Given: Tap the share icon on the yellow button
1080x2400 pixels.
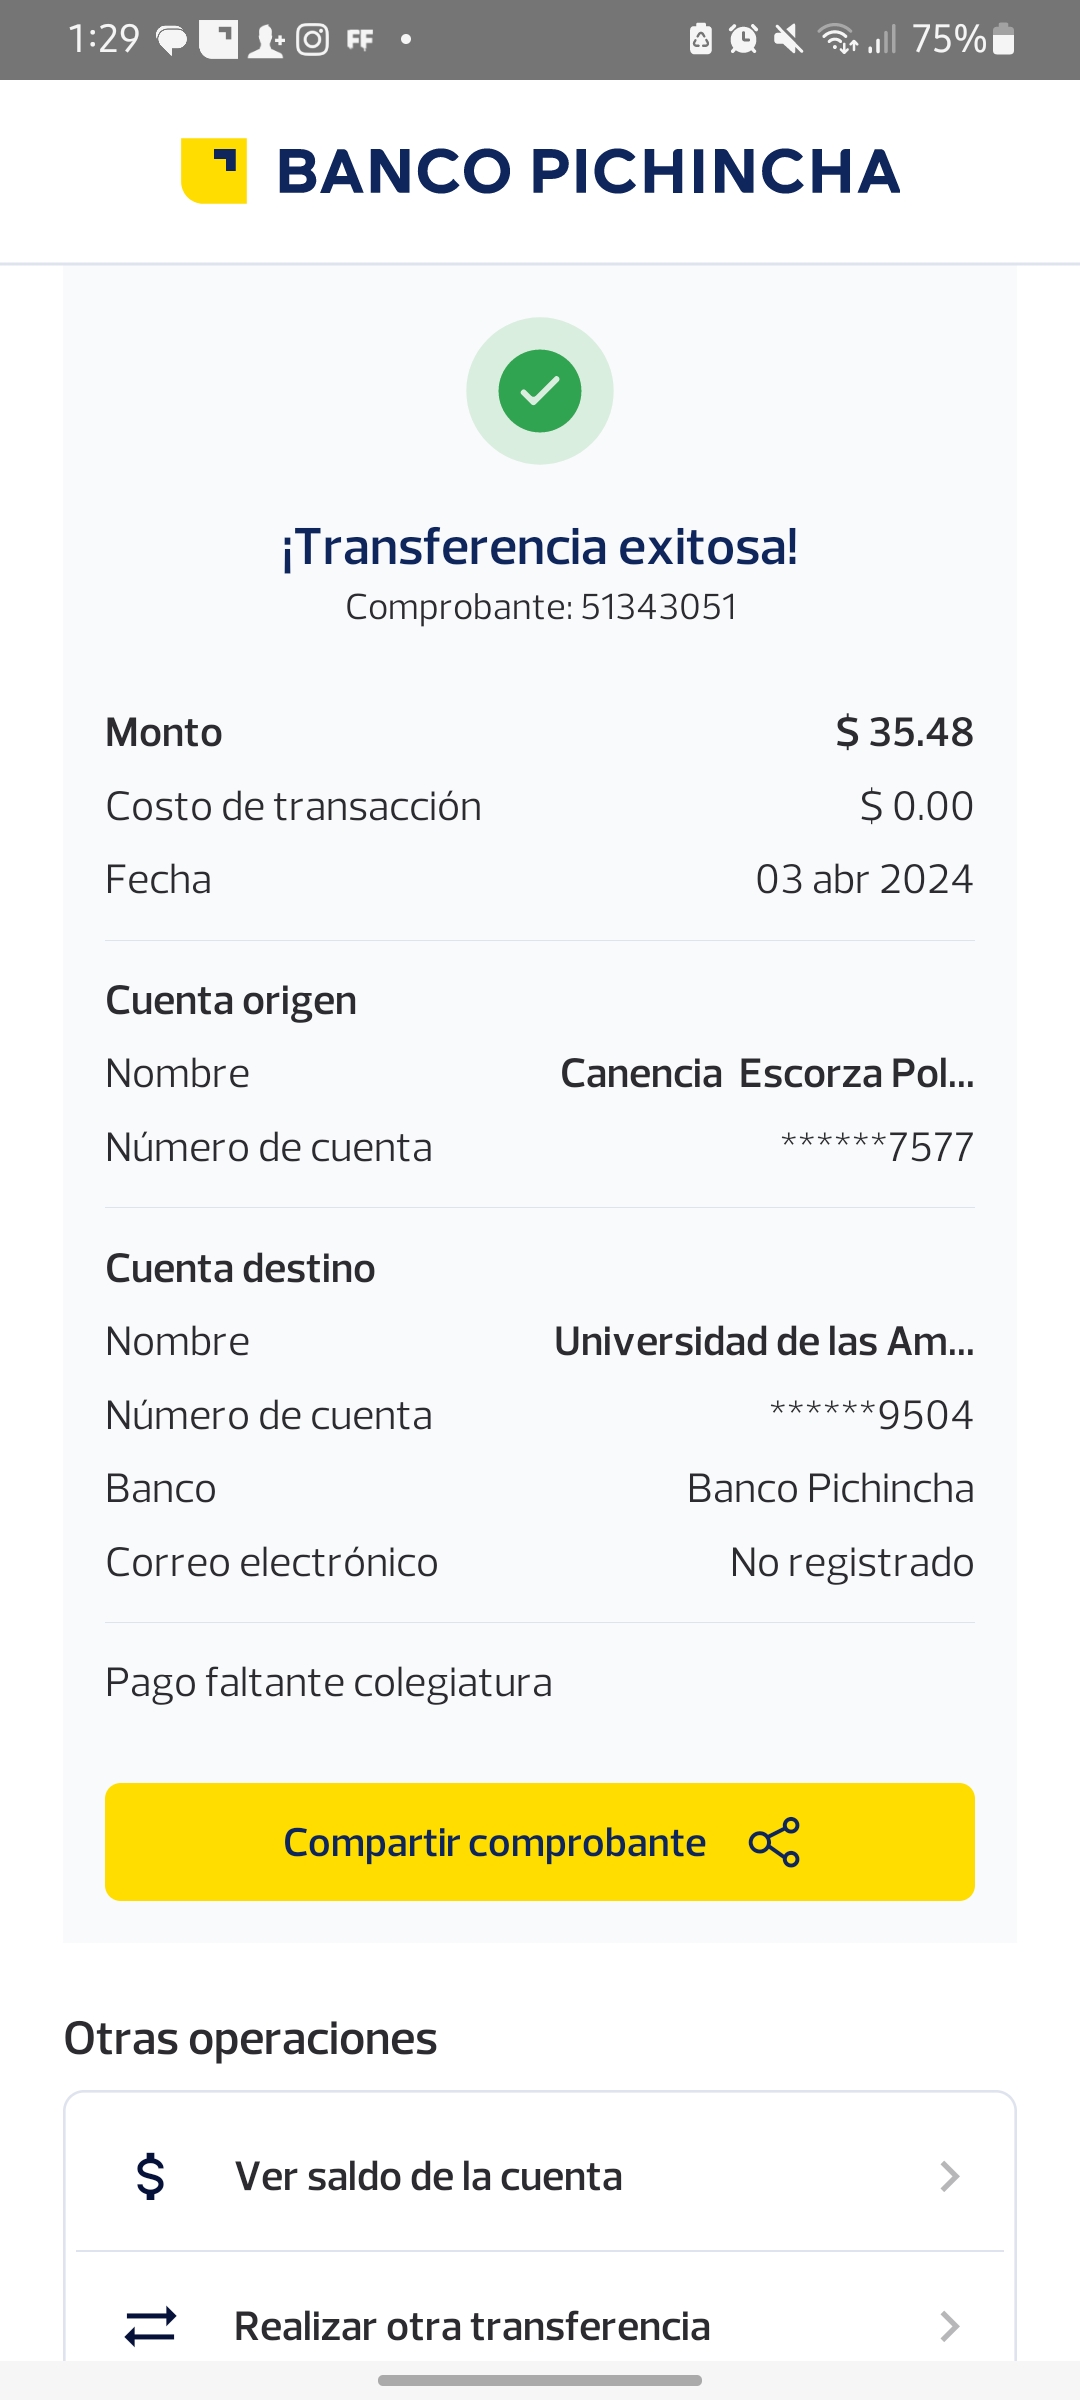Looking at the screenshot, I should pyautogui.click(x=774, y=1842).
